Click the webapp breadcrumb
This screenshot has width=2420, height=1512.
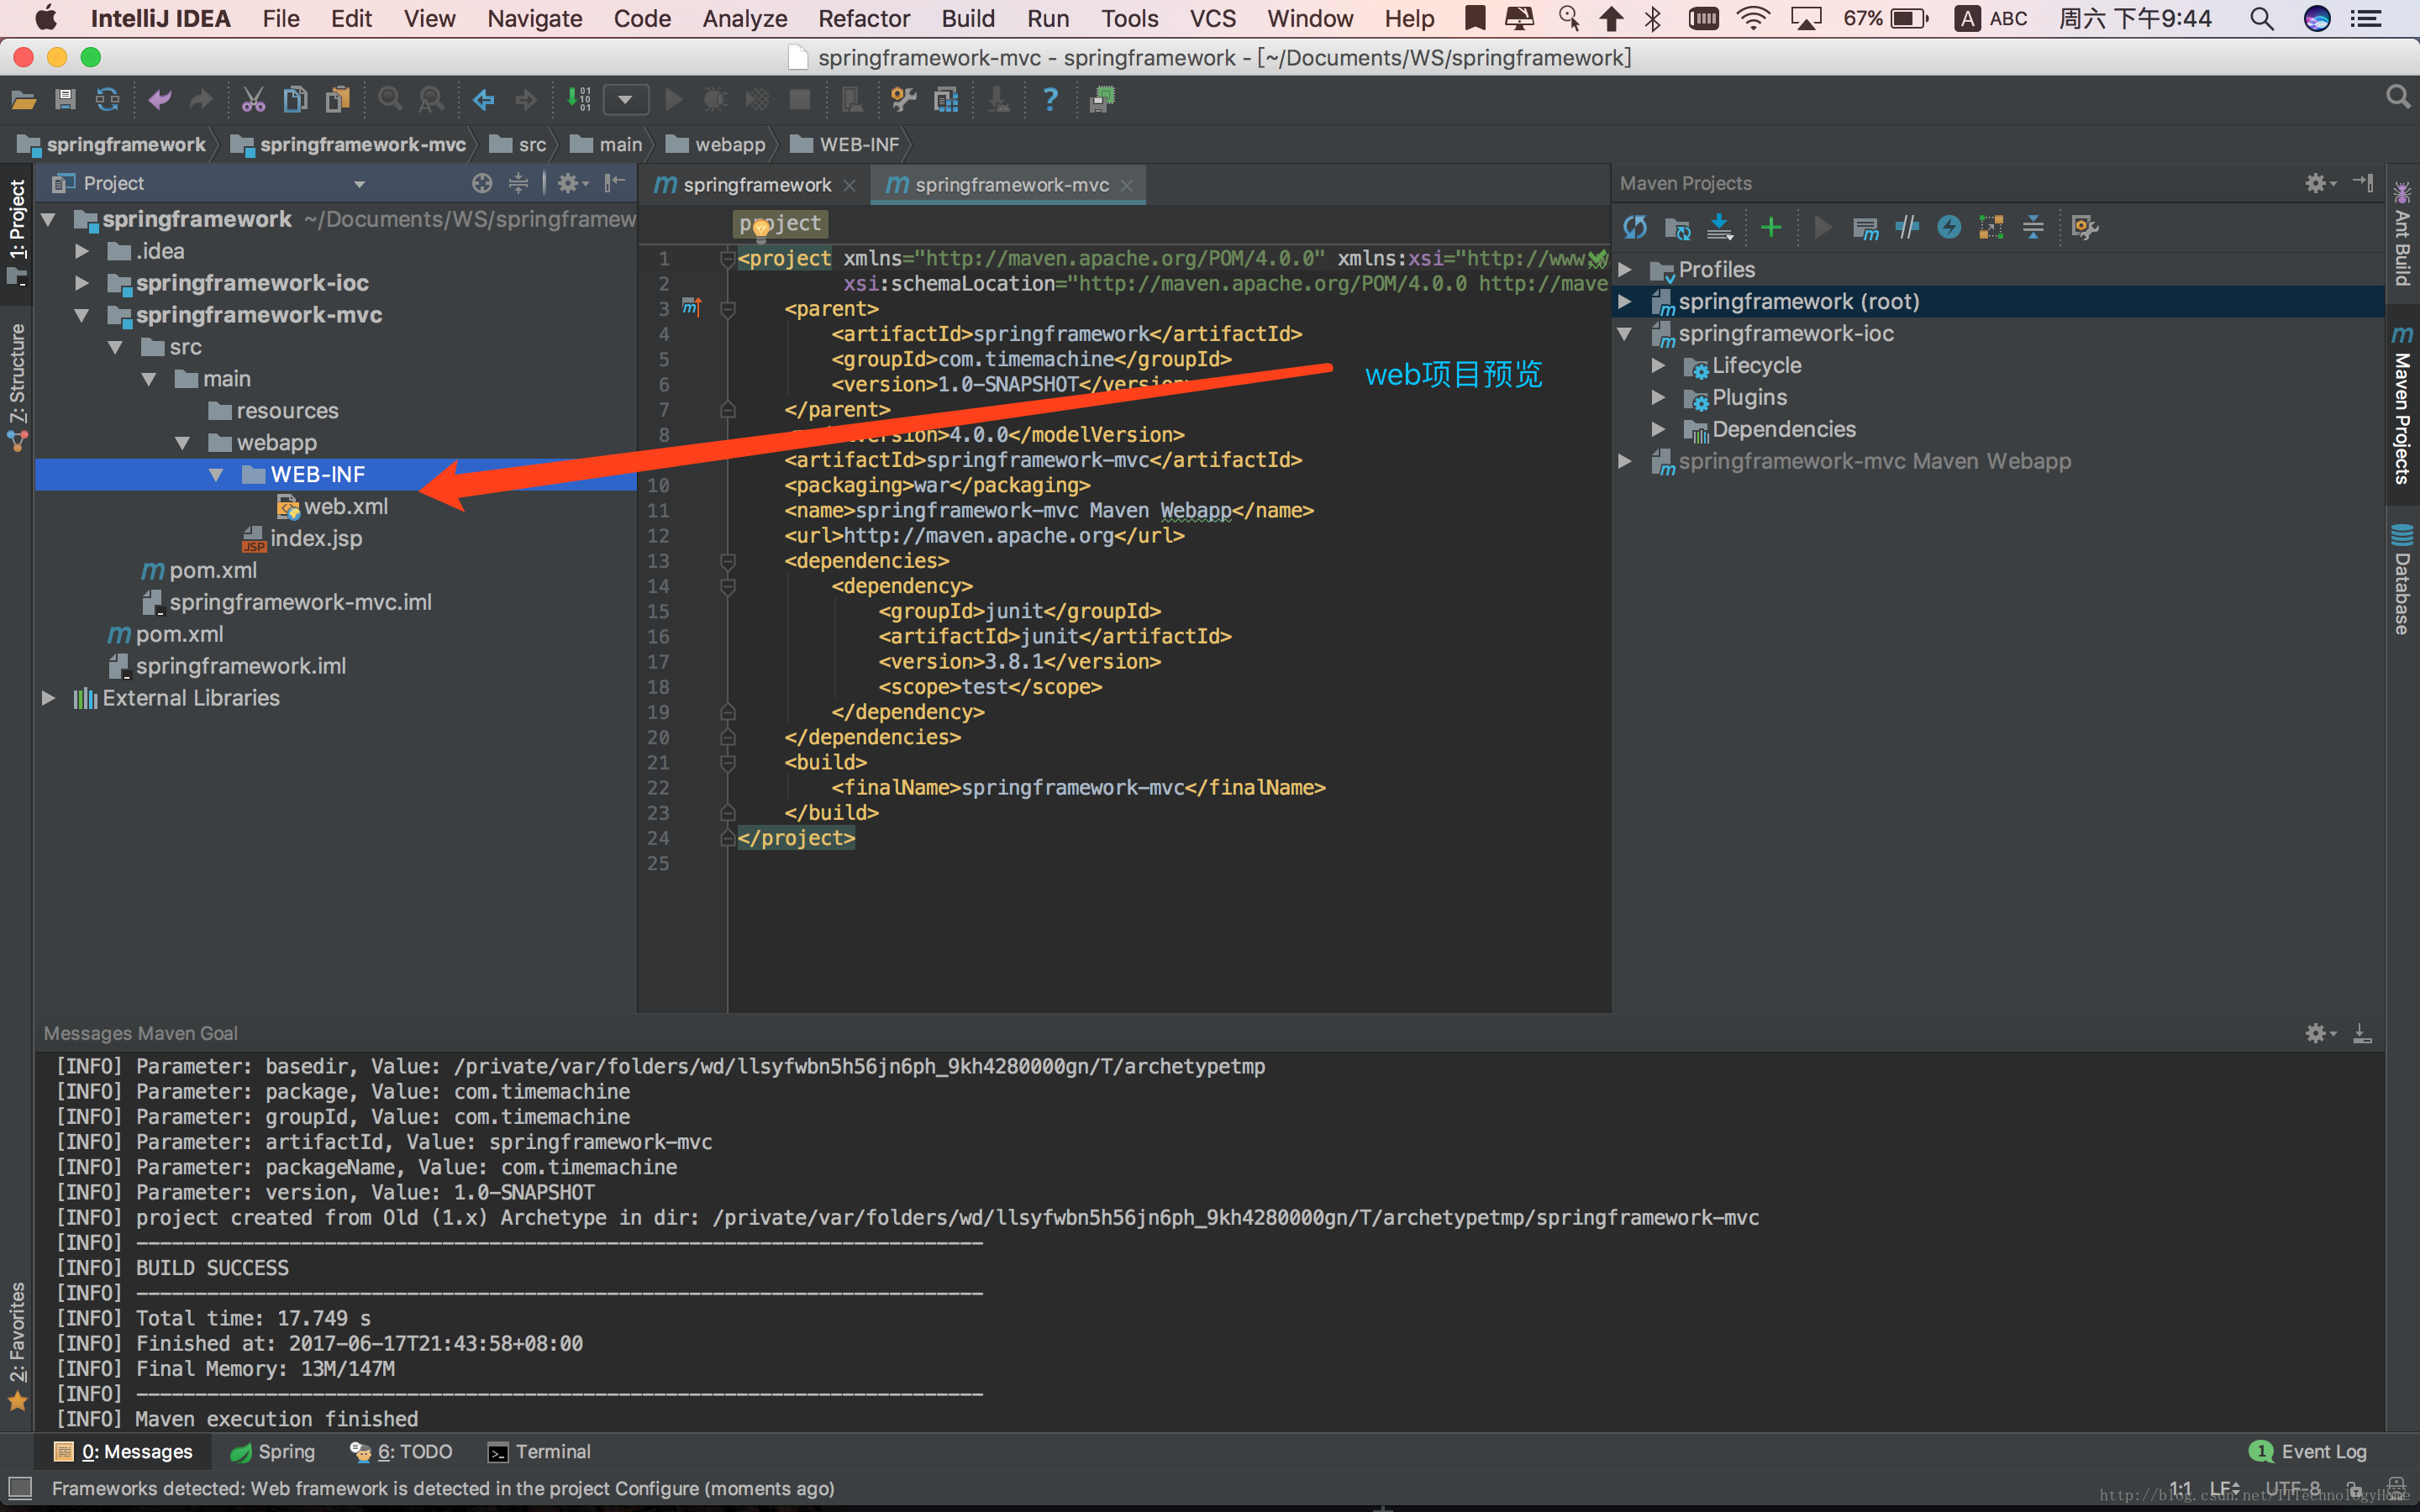[716, 145]
